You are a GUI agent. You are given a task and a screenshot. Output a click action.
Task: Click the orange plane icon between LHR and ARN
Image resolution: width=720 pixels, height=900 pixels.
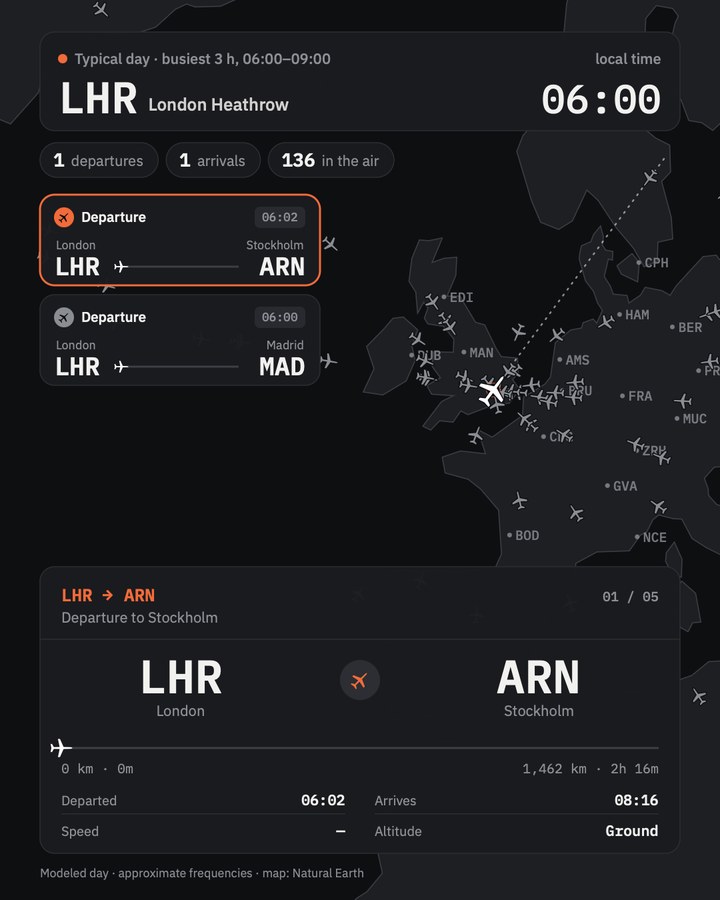[x=359, y=681]
